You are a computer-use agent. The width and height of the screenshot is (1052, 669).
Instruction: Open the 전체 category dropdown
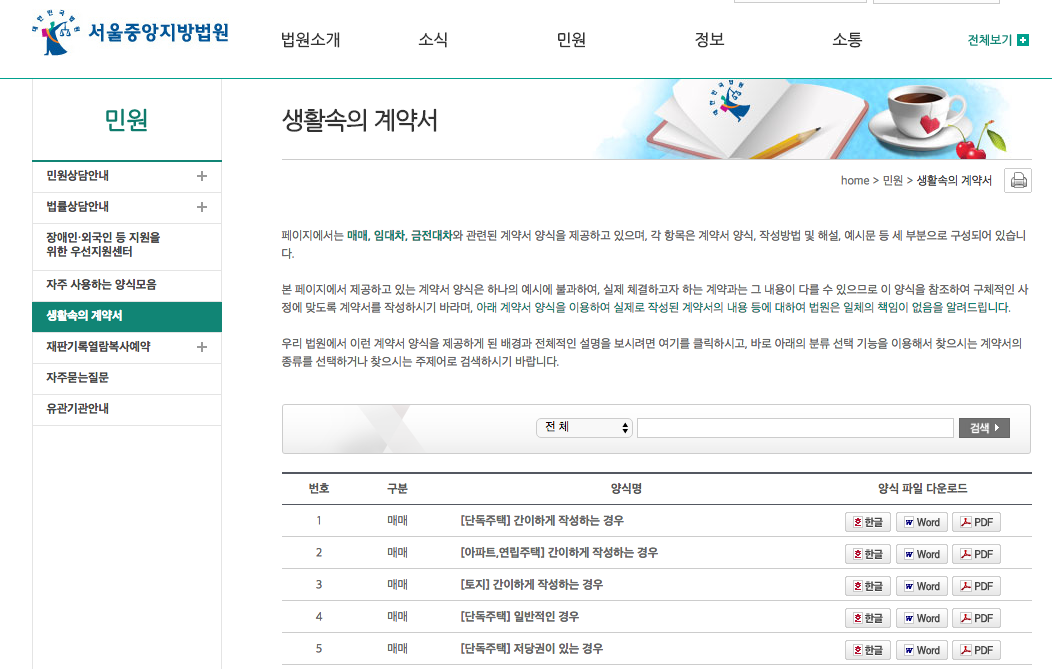coord(584,428)
